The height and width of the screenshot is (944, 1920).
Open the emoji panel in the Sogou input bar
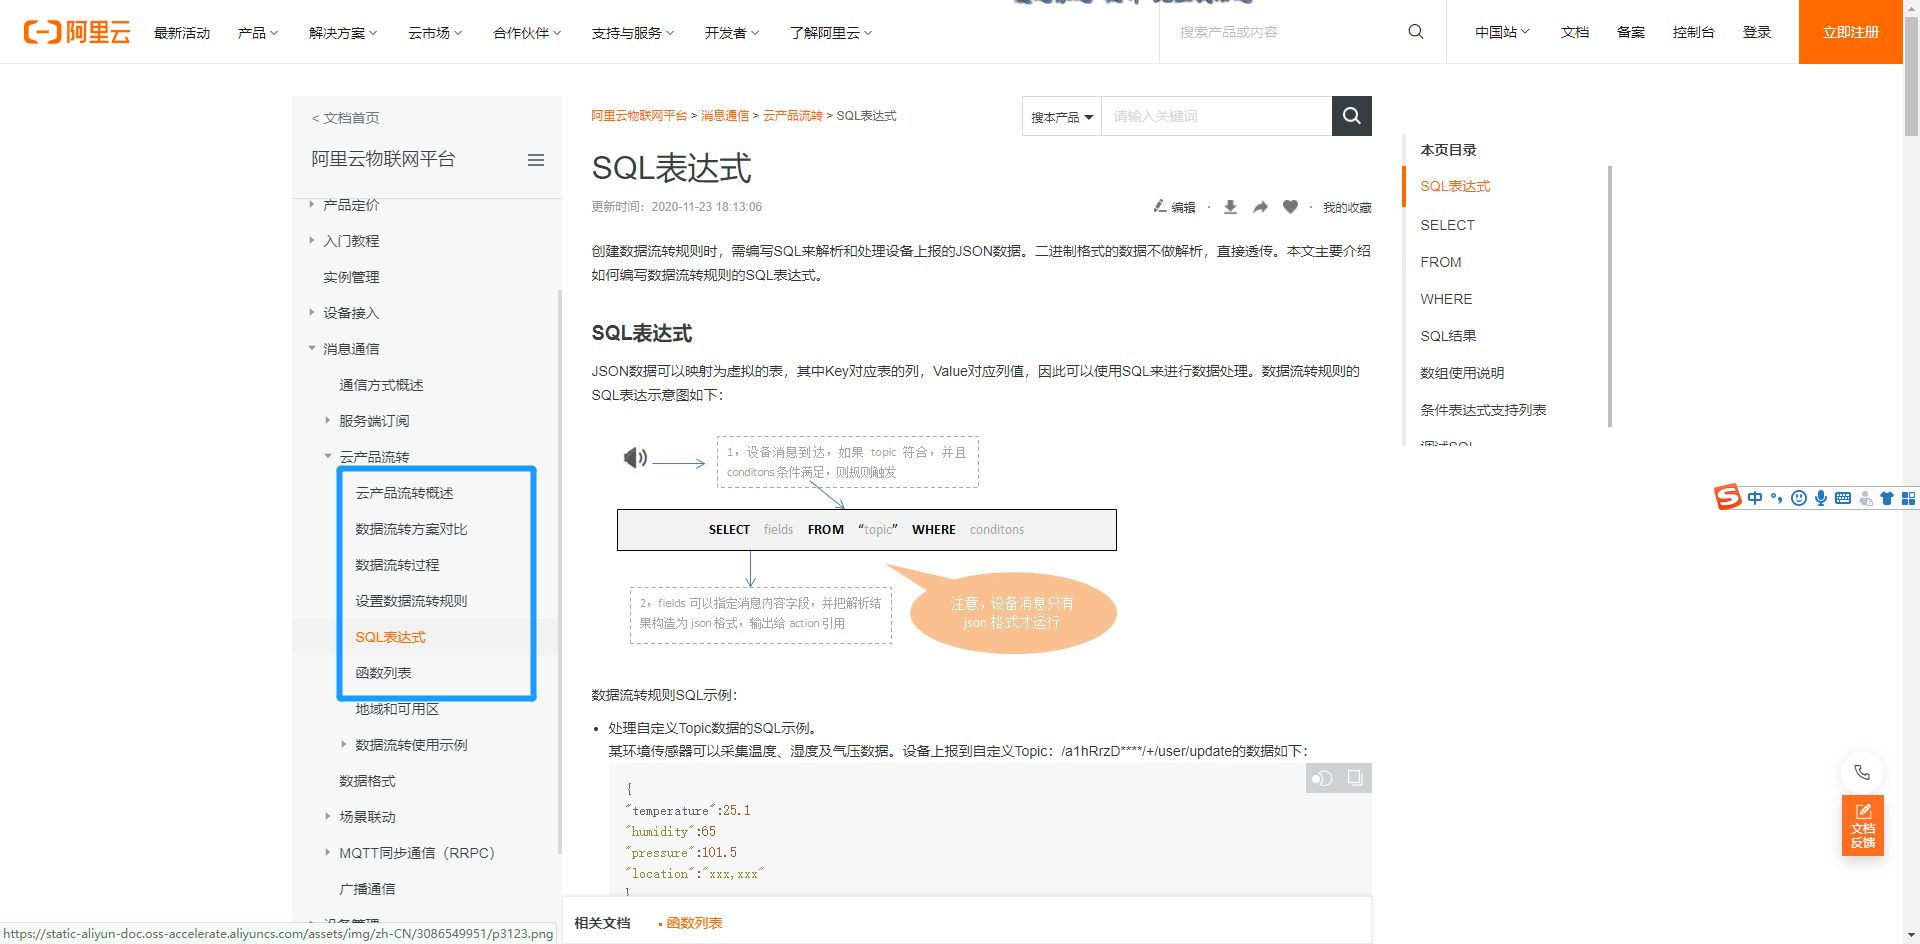(1799, 498)
